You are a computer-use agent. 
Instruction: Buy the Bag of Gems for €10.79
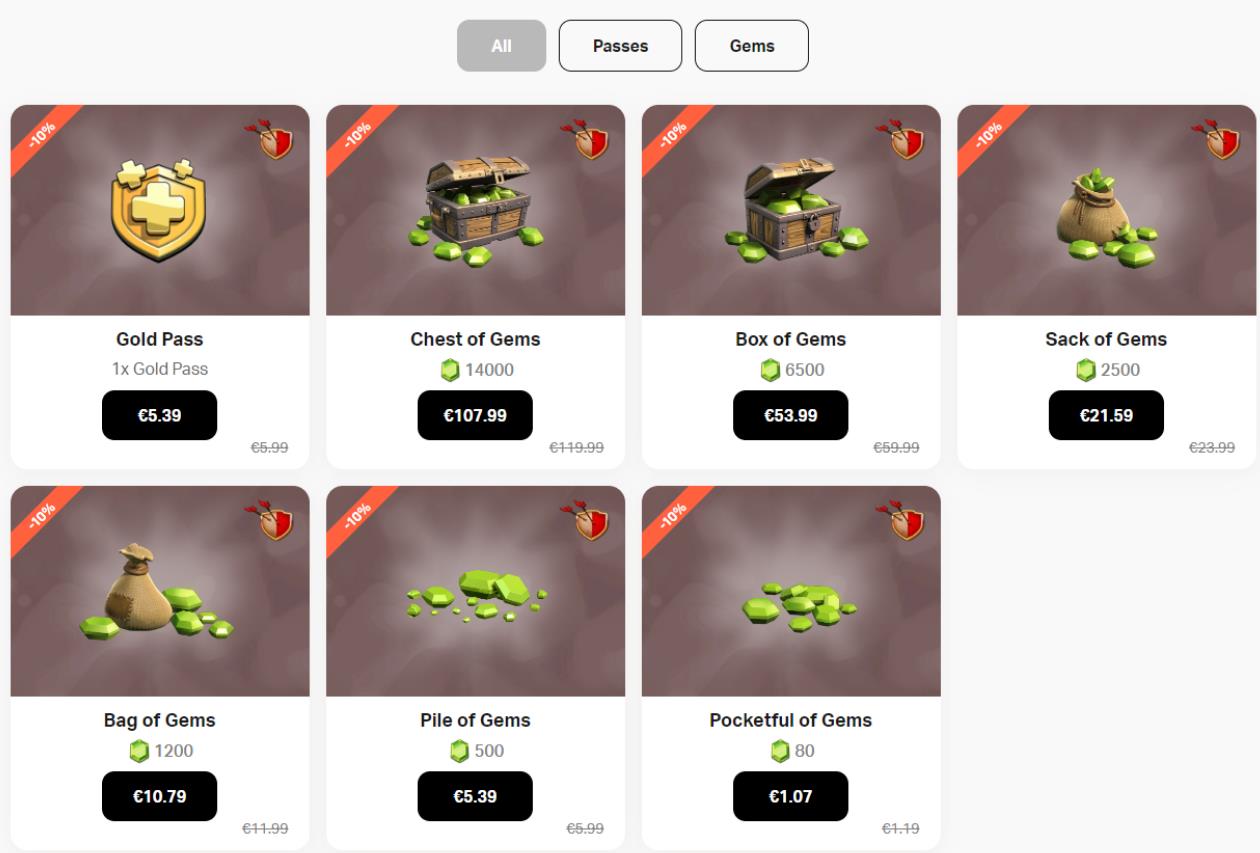tap(160, 796)
